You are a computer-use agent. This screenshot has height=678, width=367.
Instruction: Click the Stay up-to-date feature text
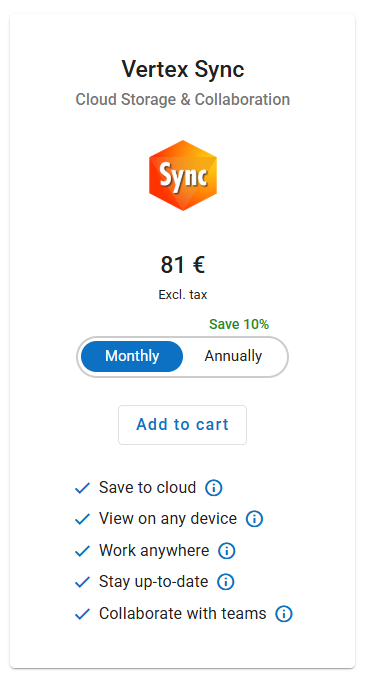[x=153, y=582]
